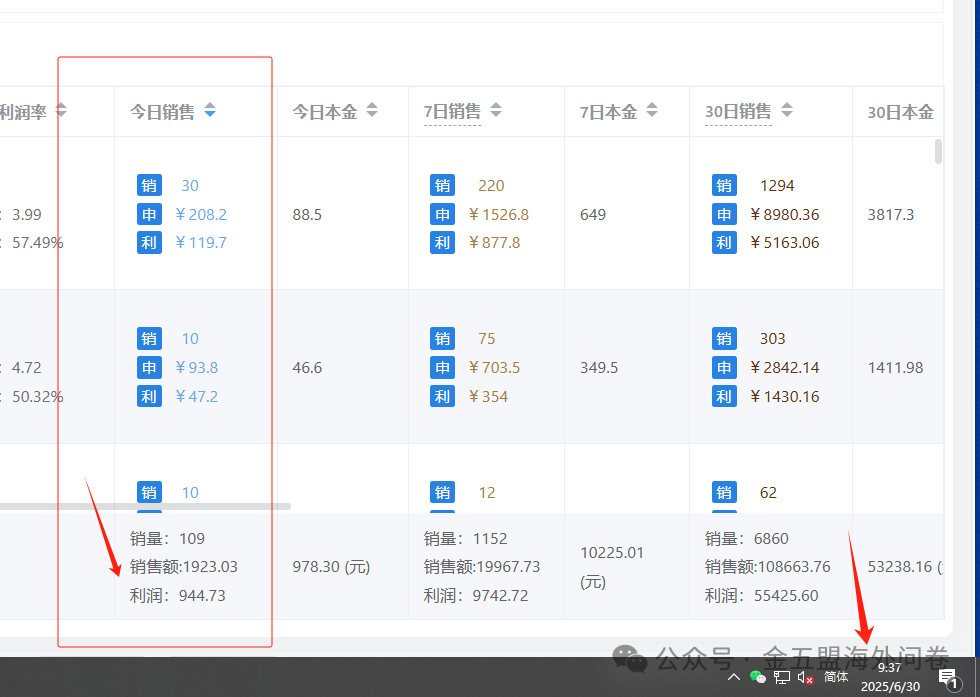The height and width of the screenshot is (697, 980).
Task: Select 30日本金 value 3817.3
Action: (x=891, y=214)
